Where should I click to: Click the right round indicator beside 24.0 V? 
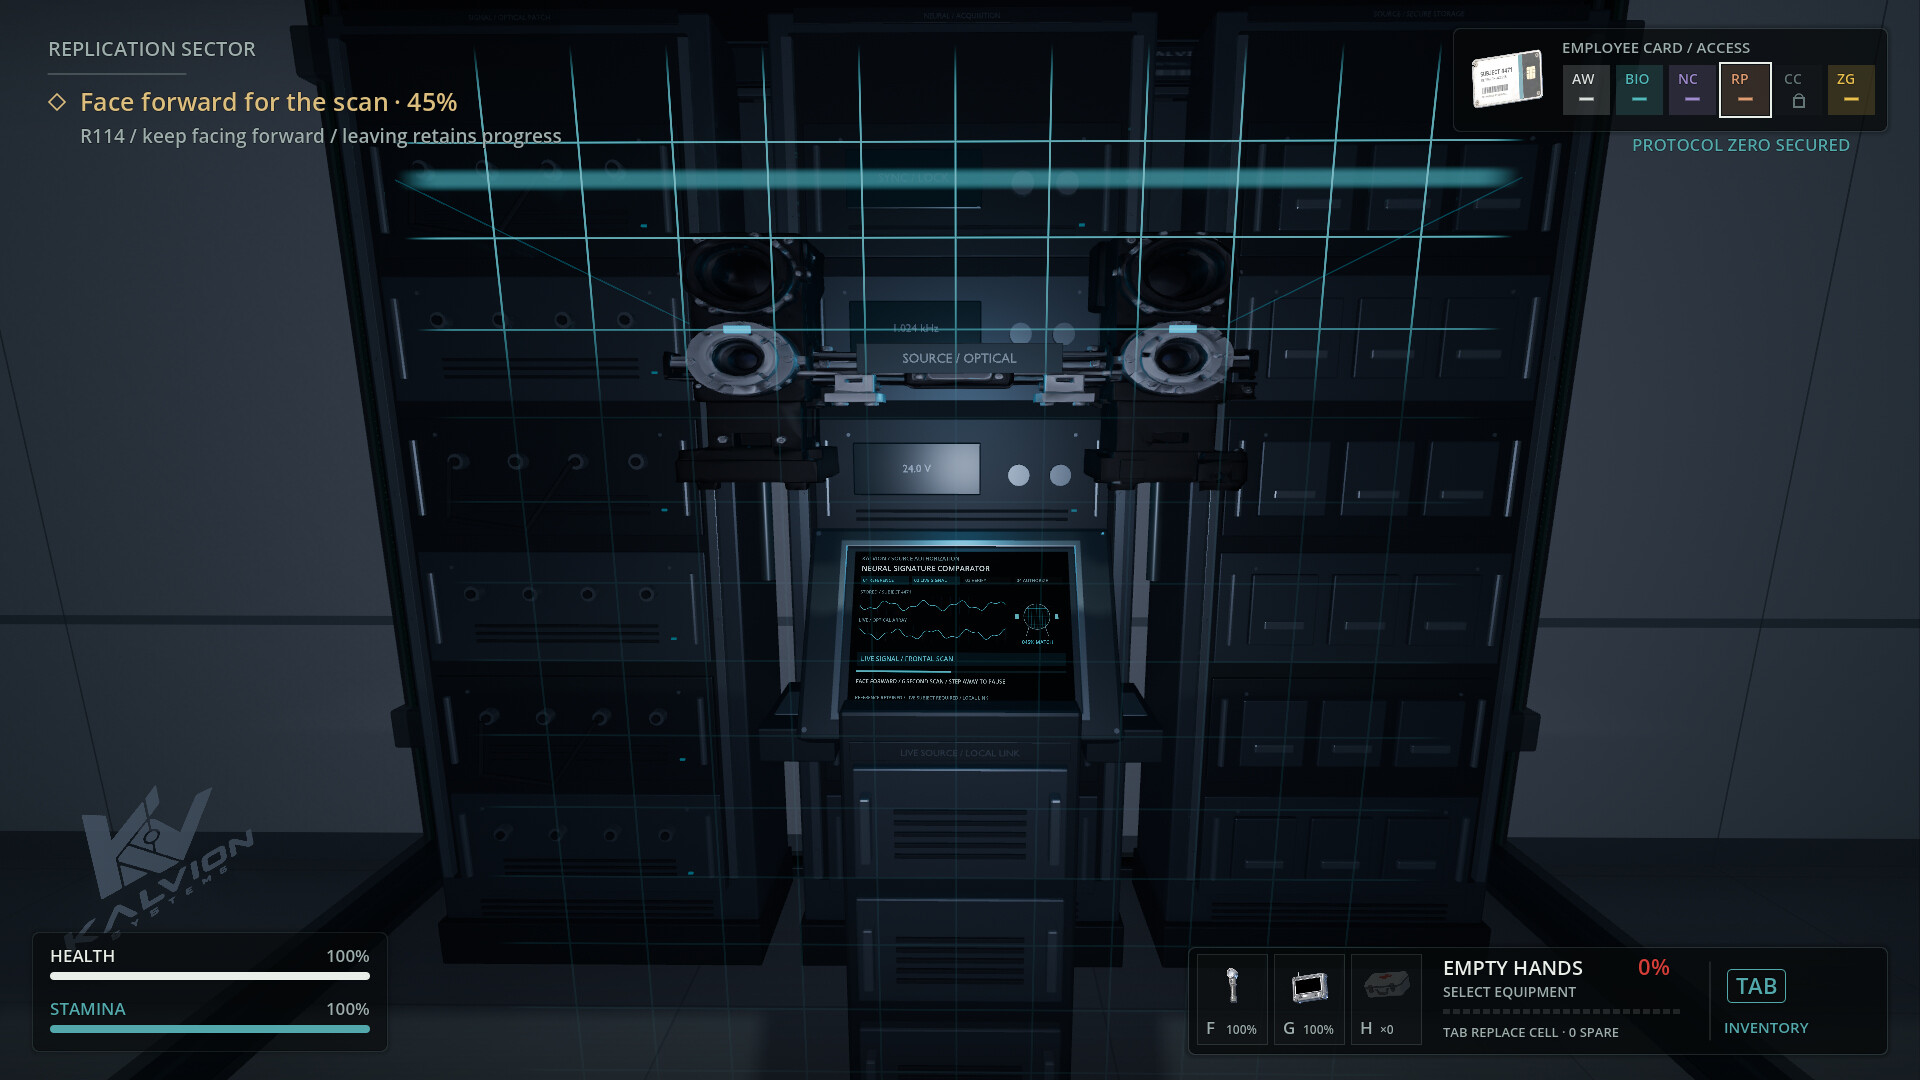coord(1060,476)
